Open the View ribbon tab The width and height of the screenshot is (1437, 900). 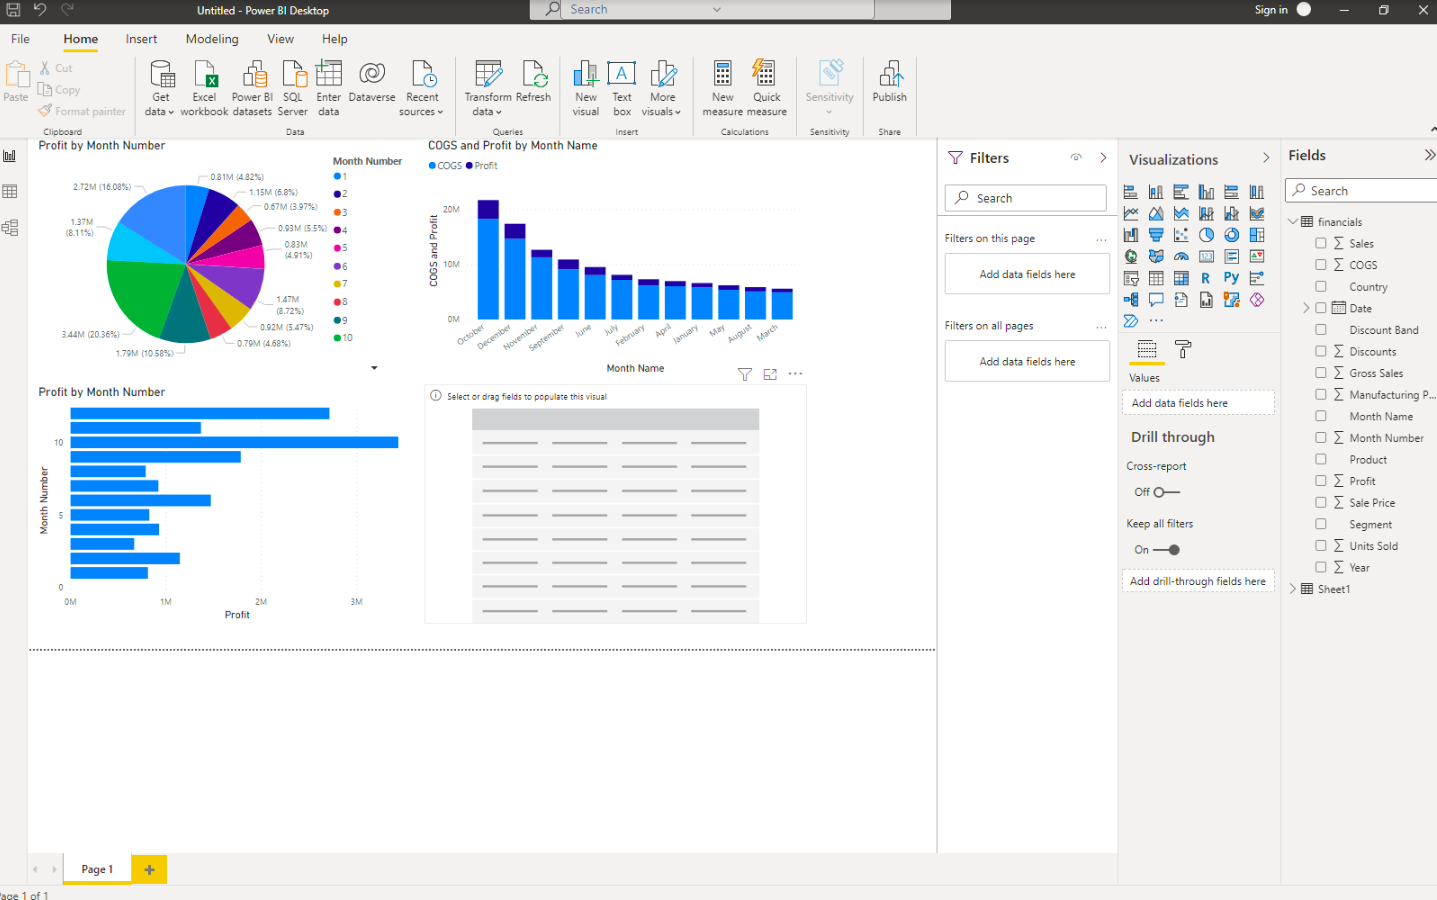pyautogui.click(x=280, y=39)
